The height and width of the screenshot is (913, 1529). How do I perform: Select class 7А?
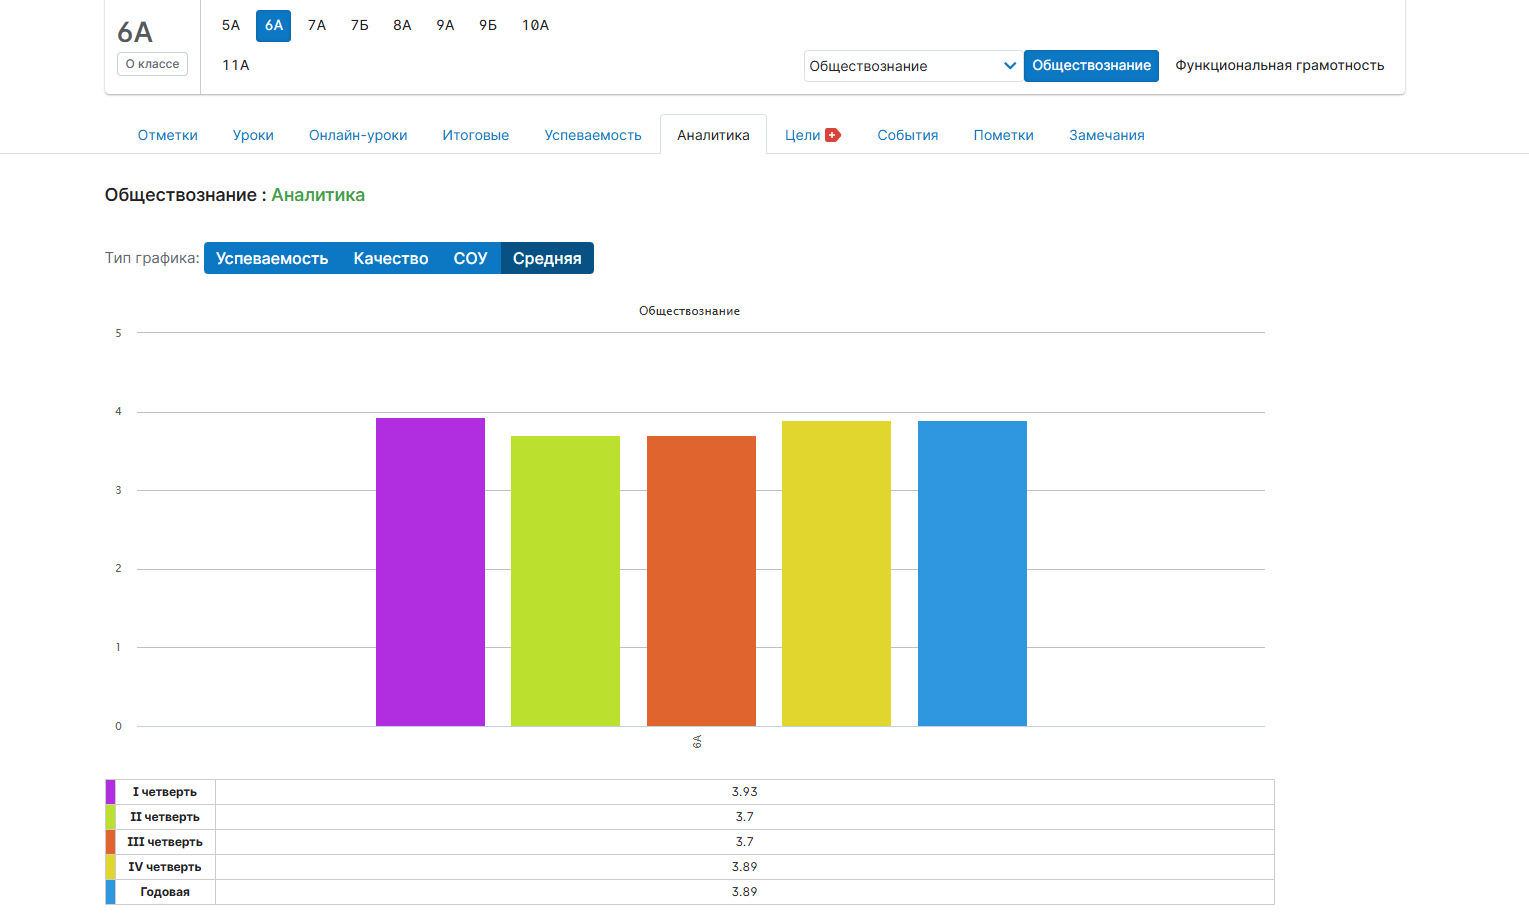[317, 25]
